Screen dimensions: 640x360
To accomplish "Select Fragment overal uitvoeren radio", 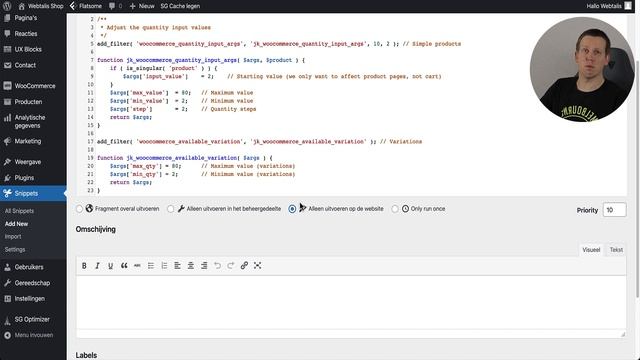I will point(79,209).
